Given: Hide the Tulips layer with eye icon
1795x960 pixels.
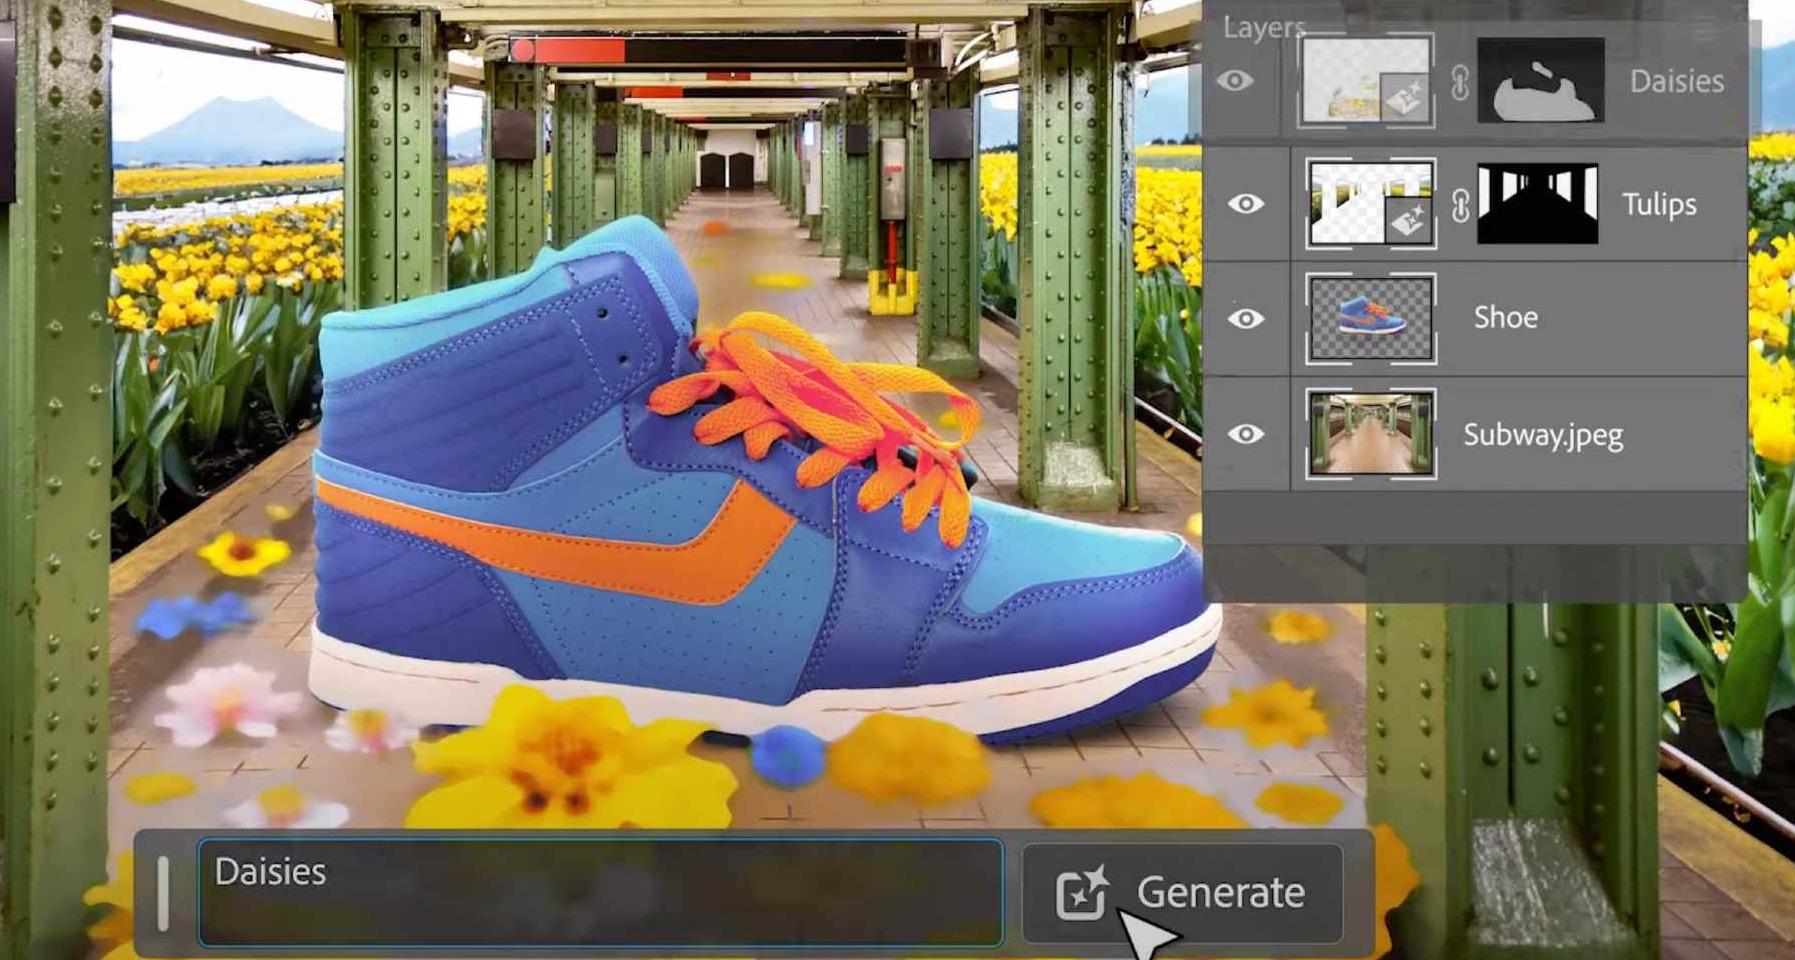Looking at the screenshot, I should [x=1245, y=204].
